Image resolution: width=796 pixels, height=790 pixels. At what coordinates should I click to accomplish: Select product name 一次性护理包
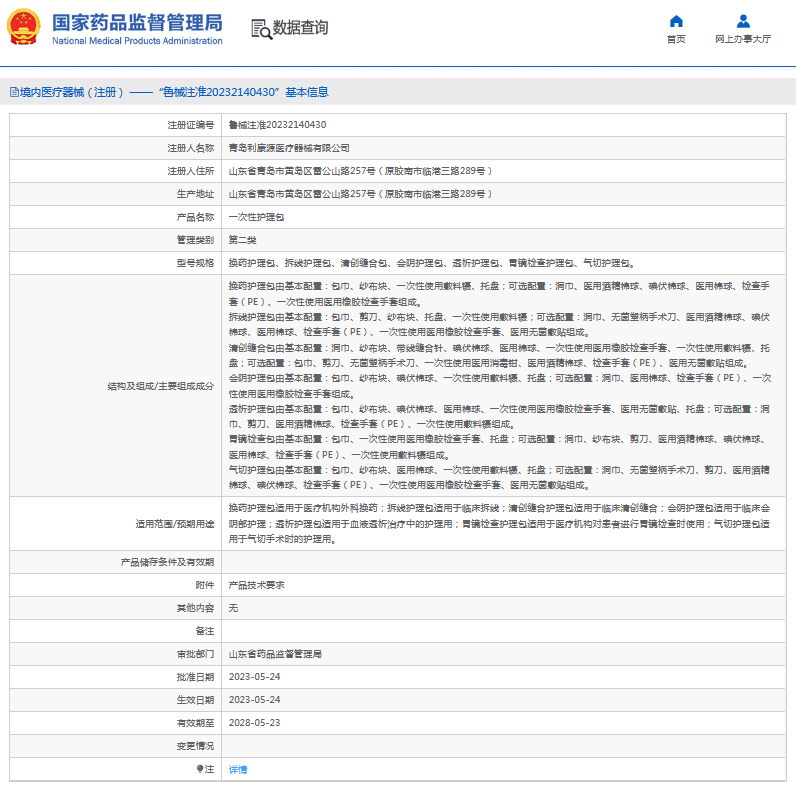(x=256, y=217)
